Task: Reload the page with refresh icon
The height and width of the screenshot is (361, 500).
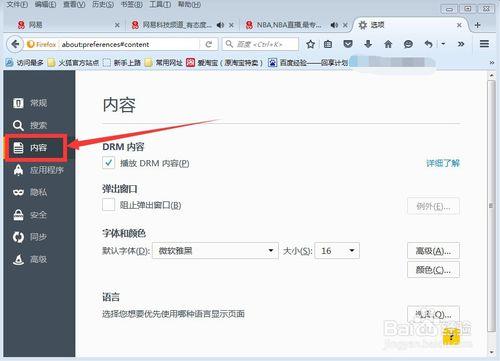Action: (x=209, y=44)
